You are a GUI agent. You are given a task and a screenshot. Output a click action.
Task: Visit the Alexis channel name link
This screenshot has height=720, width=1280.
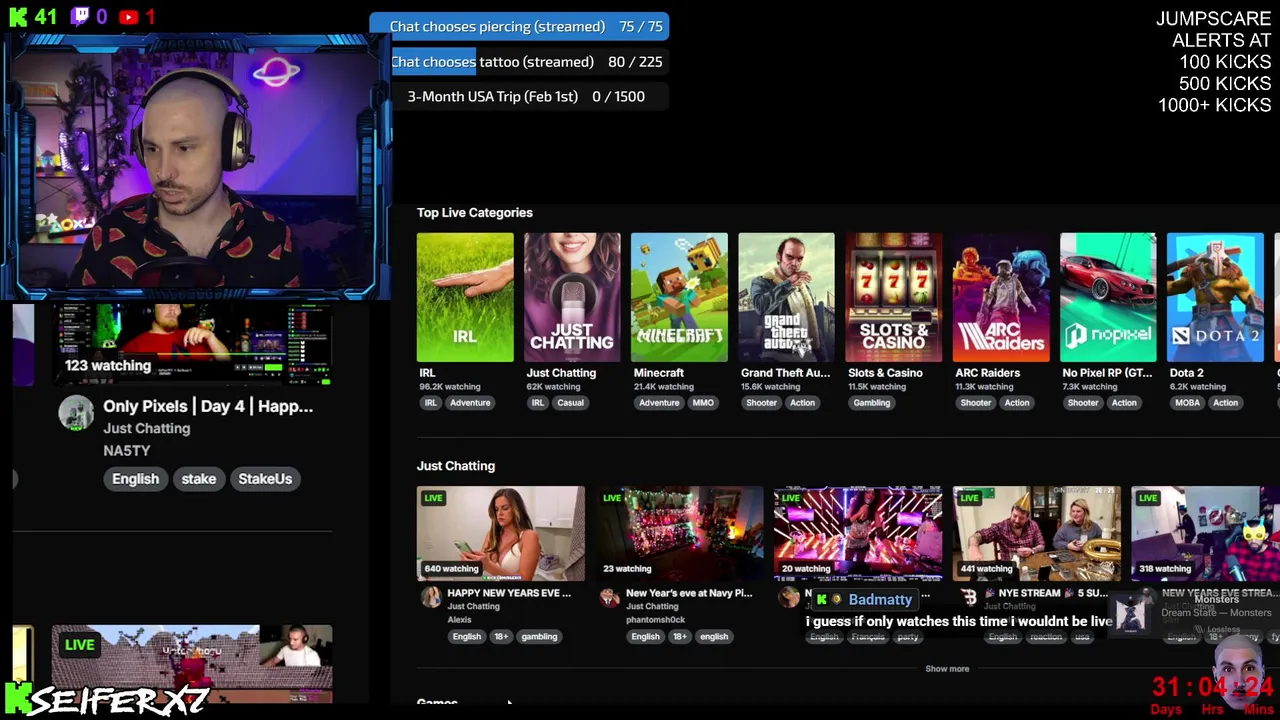(x=459, y=620)
